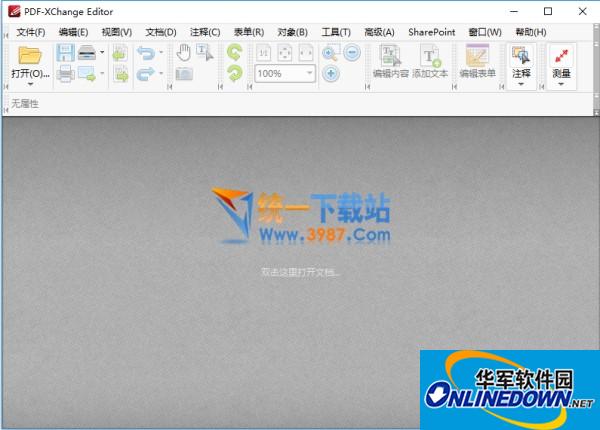Click the Save floppy disk icon
This screenshot has width=600, height=430.
click(65, 52)
